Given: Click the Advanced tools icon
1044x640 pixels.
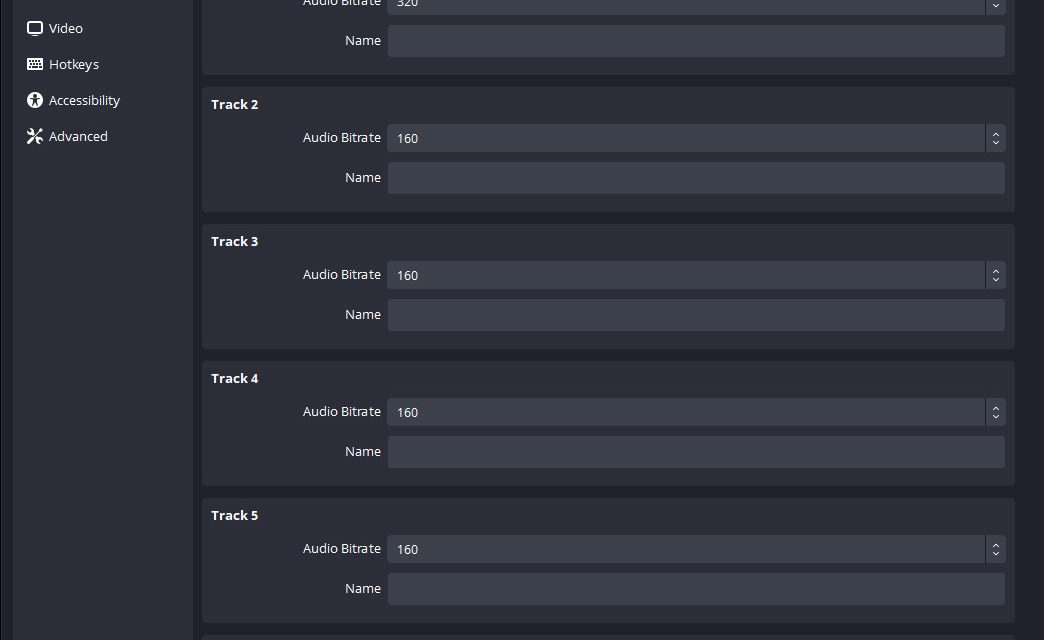Looking at the screenshot, I should click(35, 136).
